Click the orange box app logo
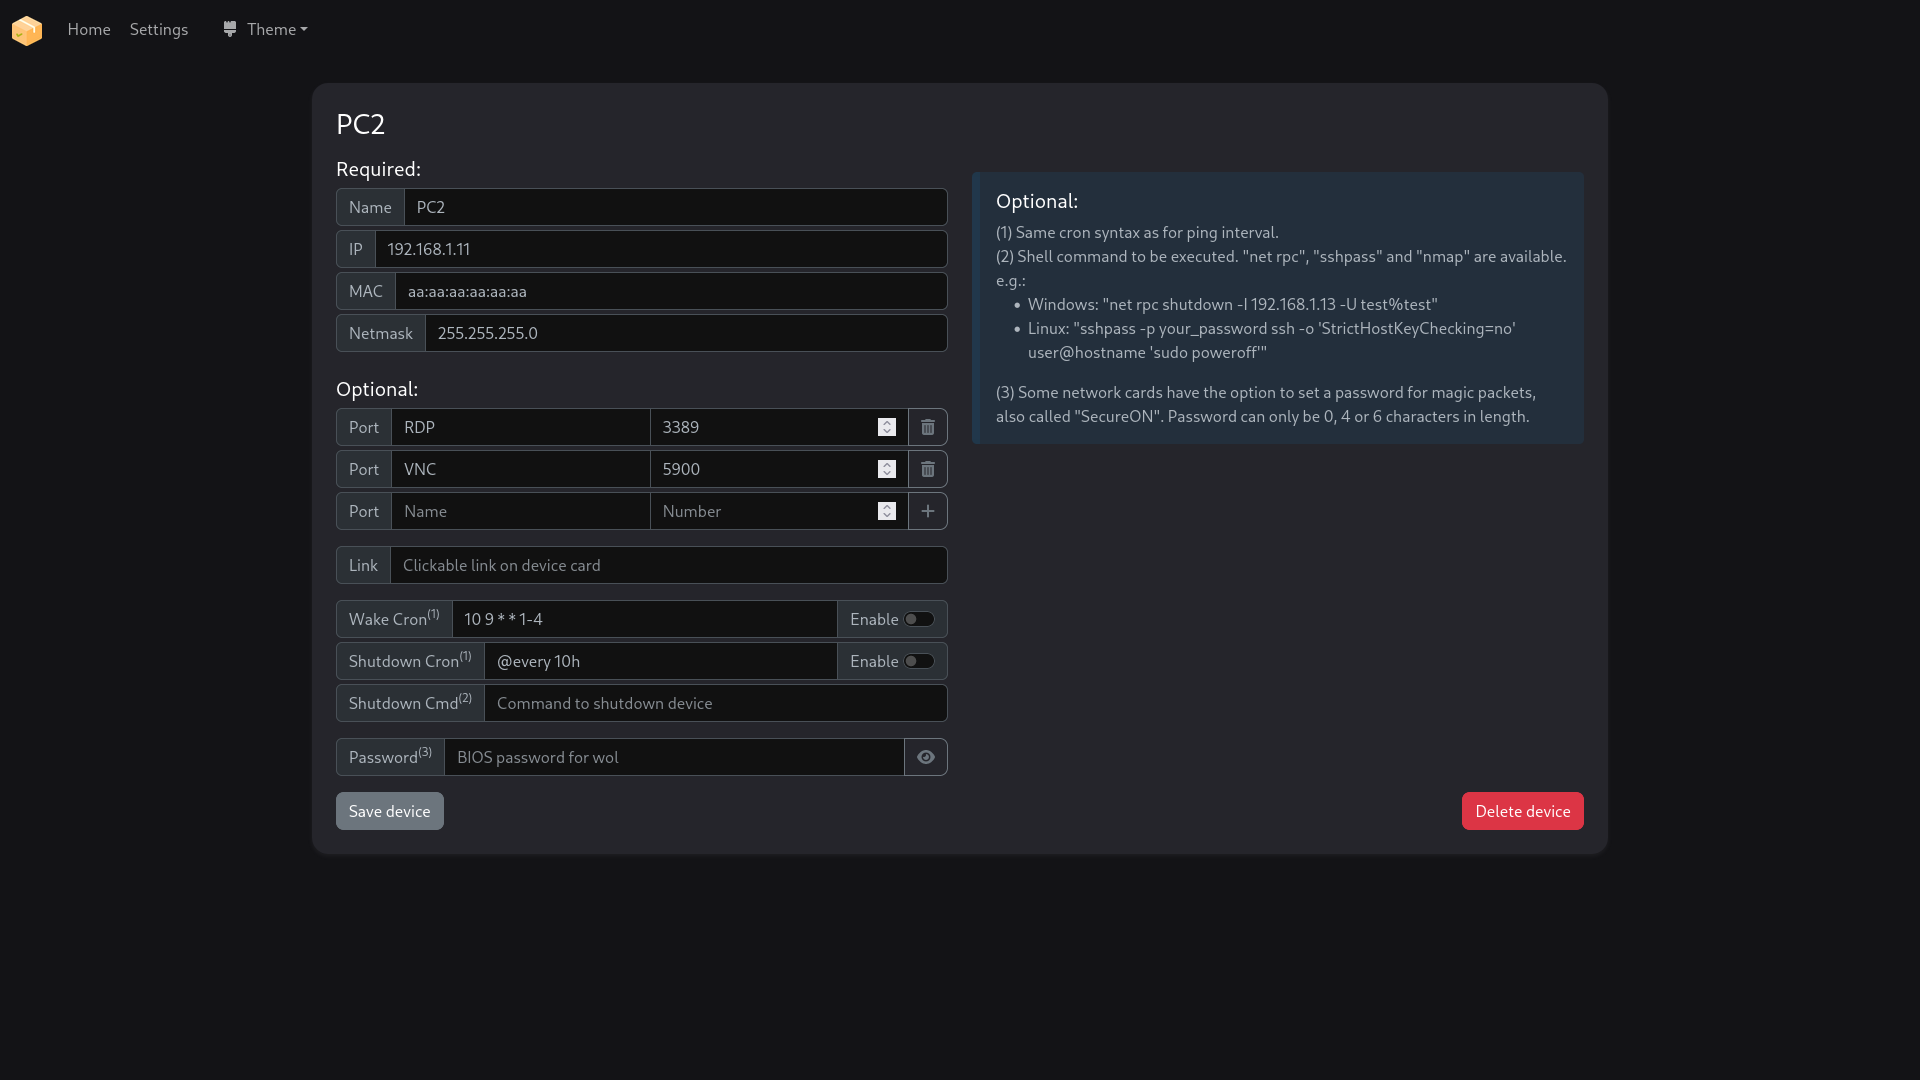 pos(27,30)
